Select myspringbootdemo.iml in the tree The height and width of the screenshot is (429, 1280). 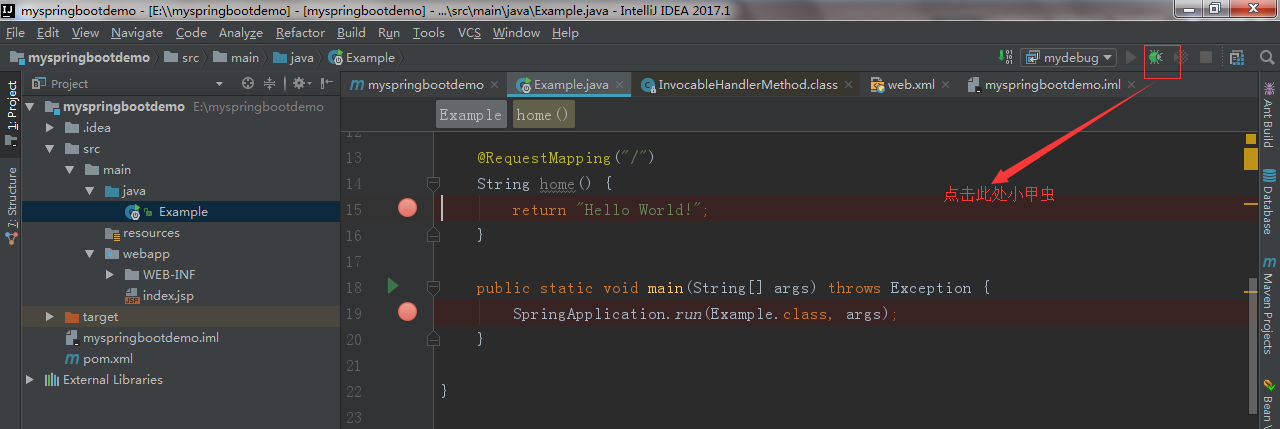[x=150, y=338]
